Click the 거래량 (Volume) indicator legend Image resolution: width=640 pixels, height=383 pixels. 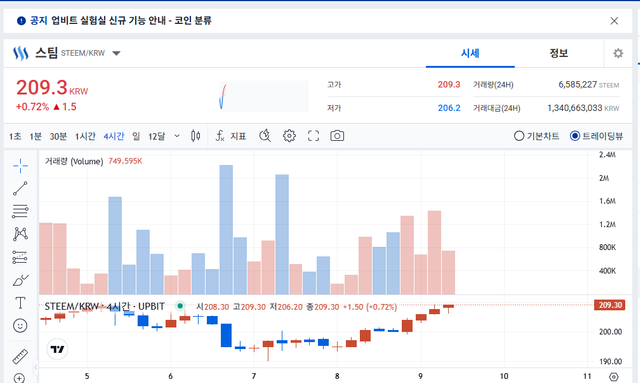74,161
